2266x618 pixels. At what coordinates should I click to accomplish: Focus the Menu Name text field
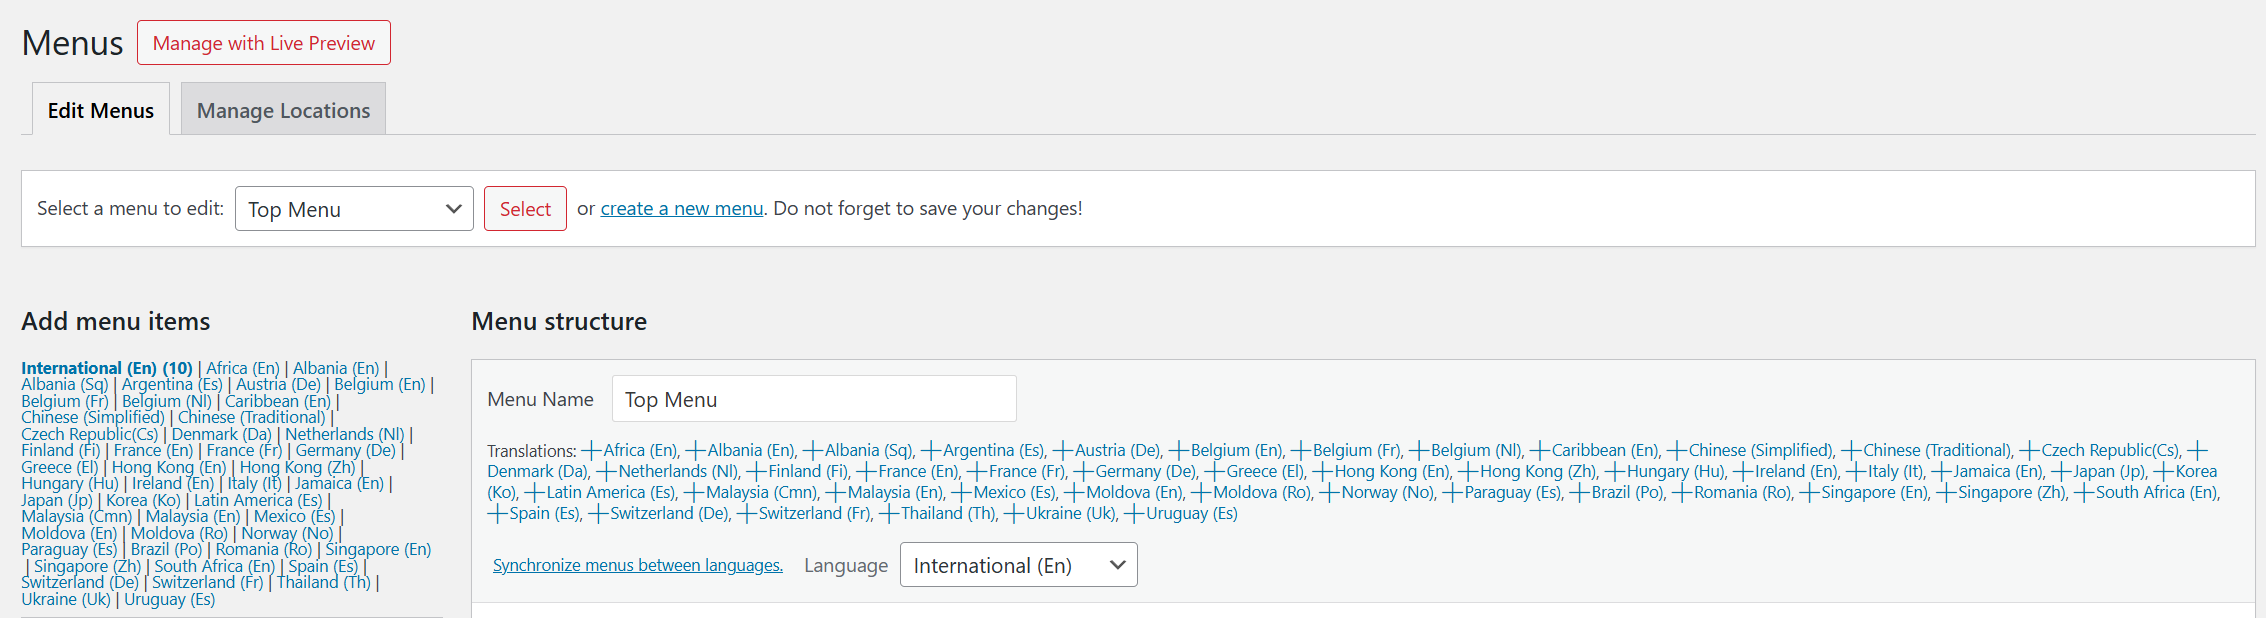[x=814, y=399]
